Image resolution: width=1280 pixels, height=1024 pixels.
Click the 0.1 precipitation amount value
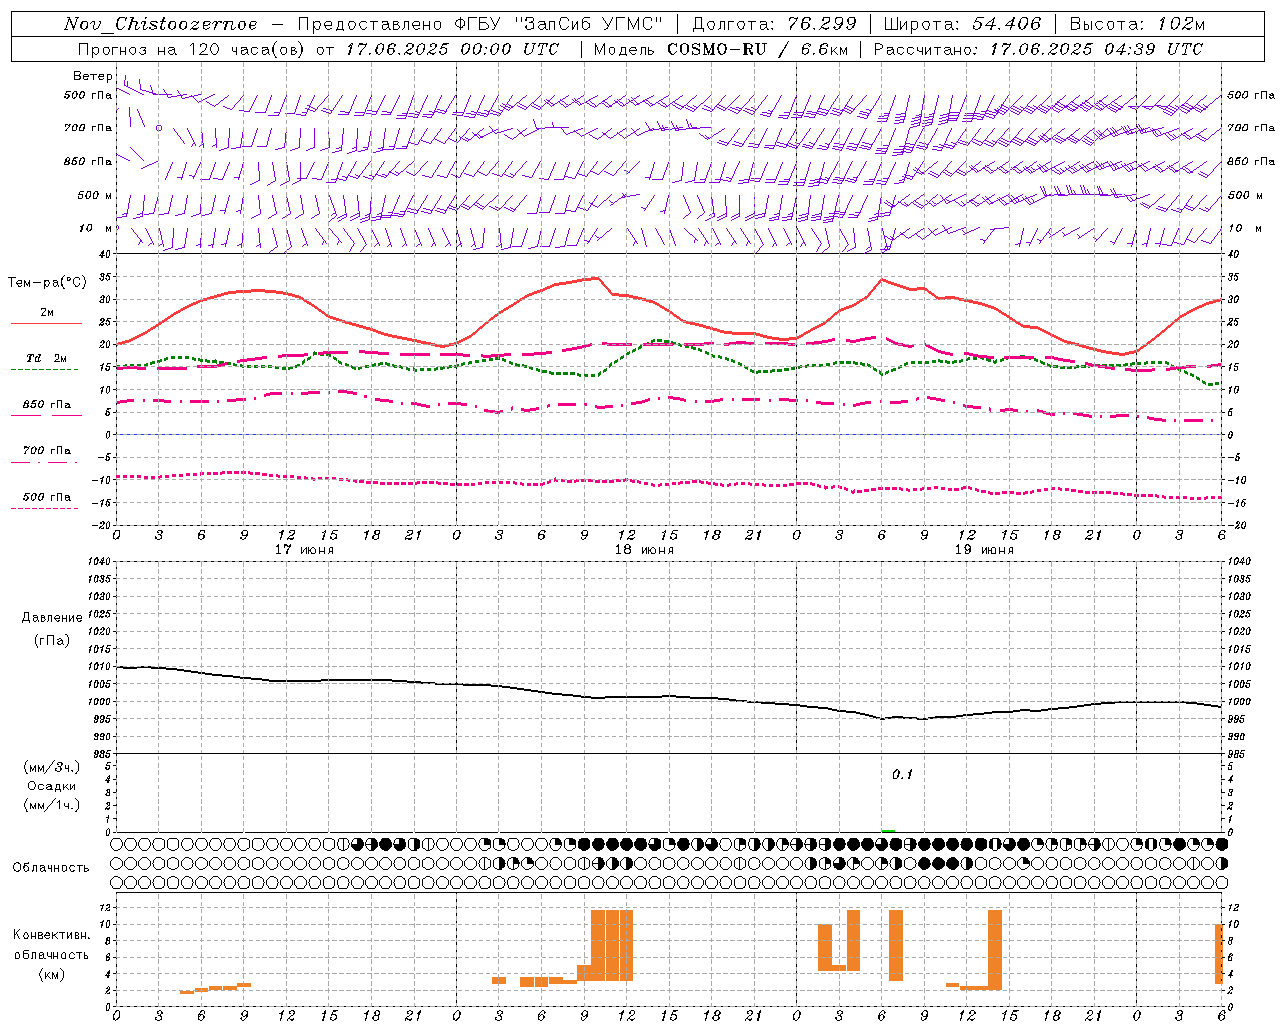(x=902, y=774)
